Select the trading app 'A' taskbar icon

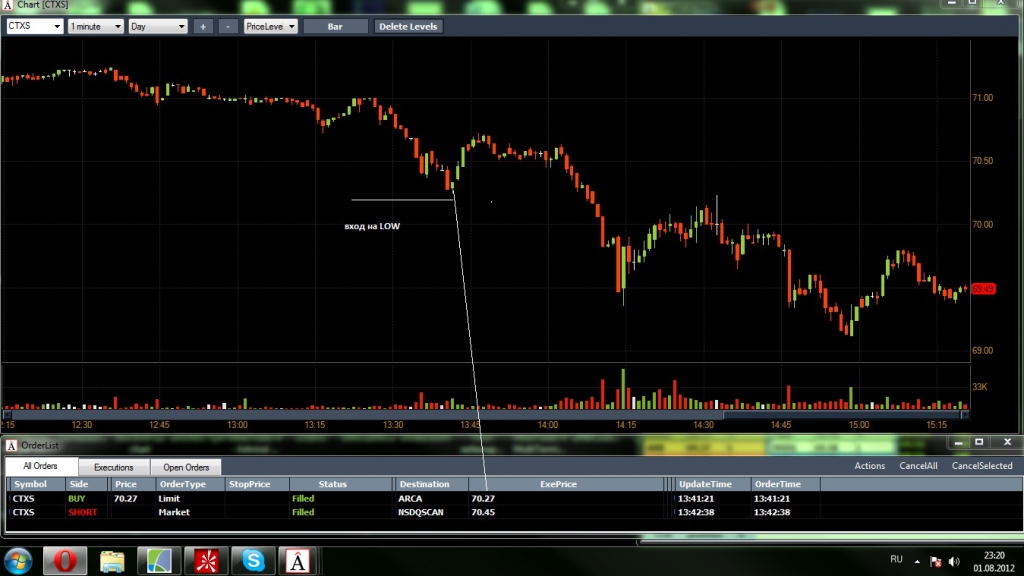[298, 560]
